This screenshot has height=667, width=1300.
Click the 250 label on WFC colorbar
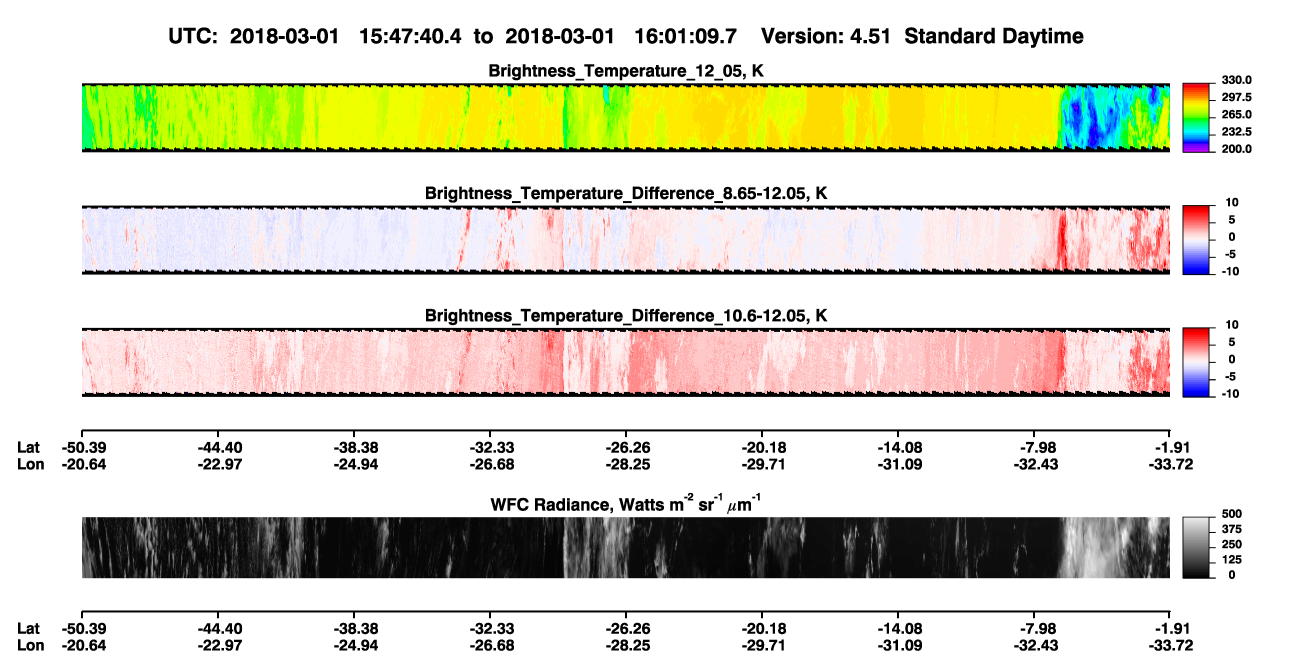(x=1230, y=545)
